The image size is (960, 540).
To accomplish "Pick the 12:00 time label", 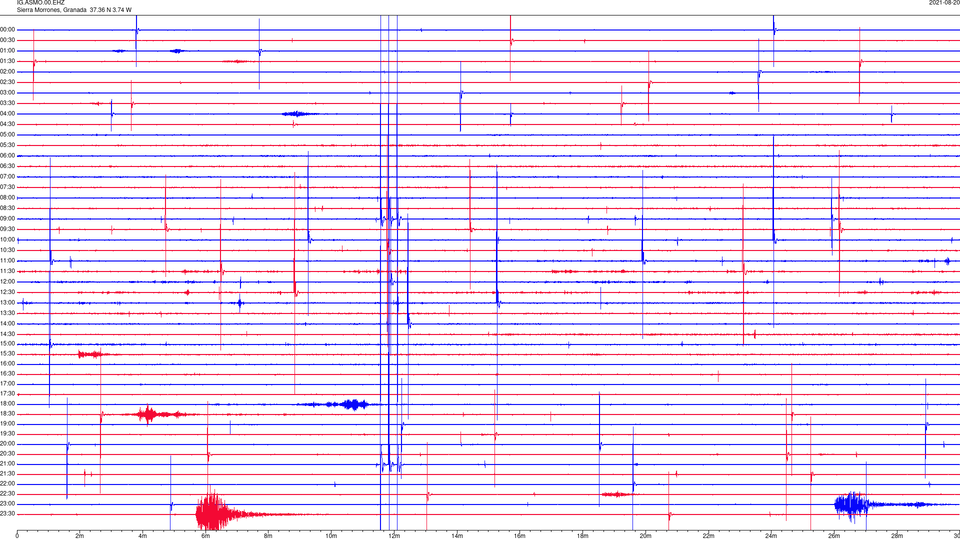I will click(8, 282).
